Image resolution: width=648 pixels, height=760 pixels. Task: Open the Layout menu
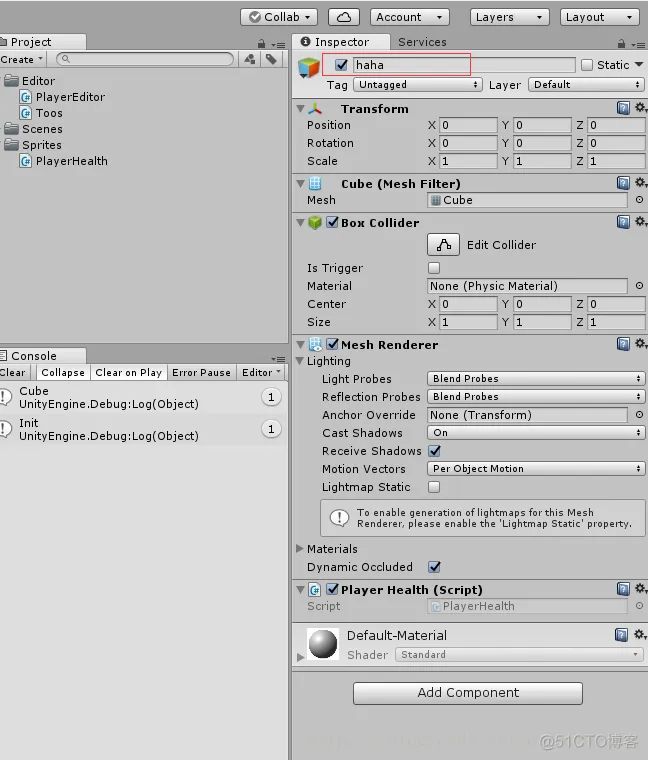(600, 17)
